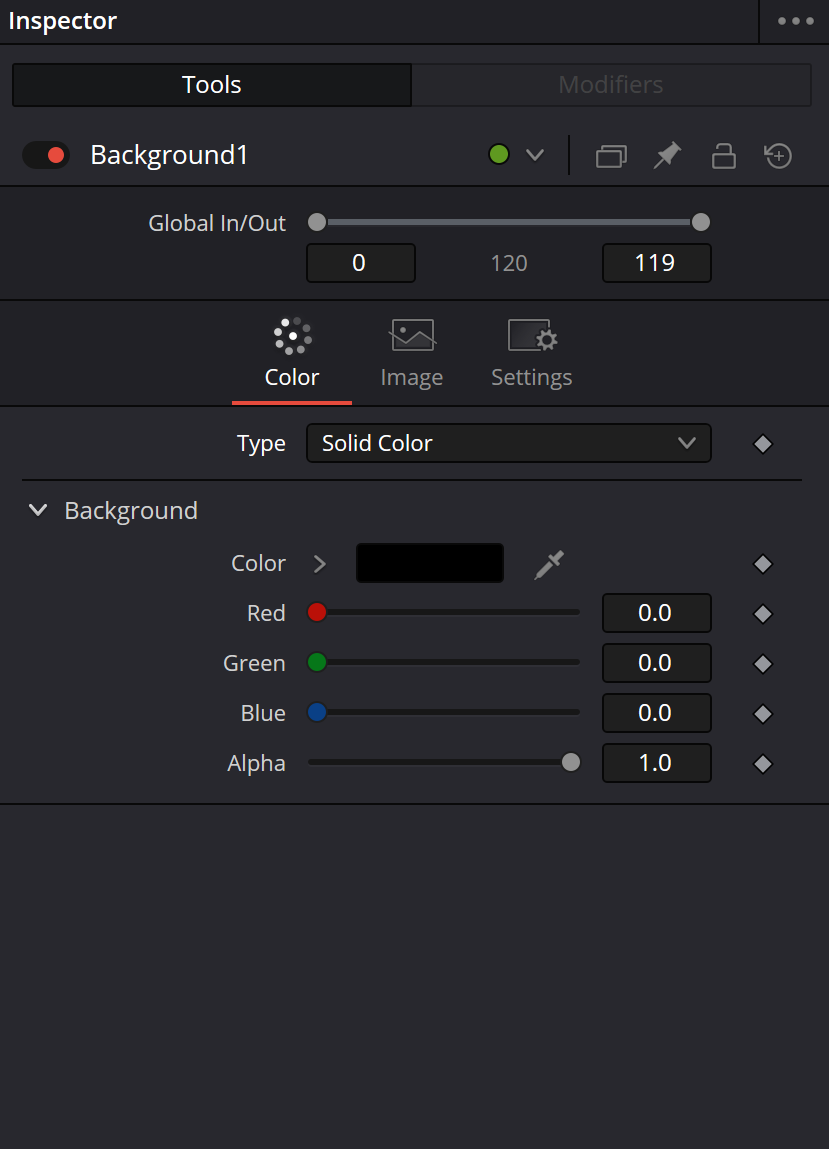This screenshot has height=1149, width=829.
Task: Reset Background1 settings to default
Action: pos(778,155)
